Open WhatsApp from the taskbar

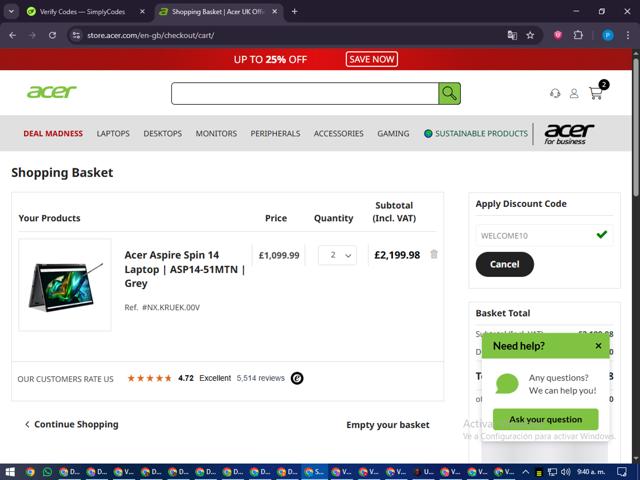point(47,472)
